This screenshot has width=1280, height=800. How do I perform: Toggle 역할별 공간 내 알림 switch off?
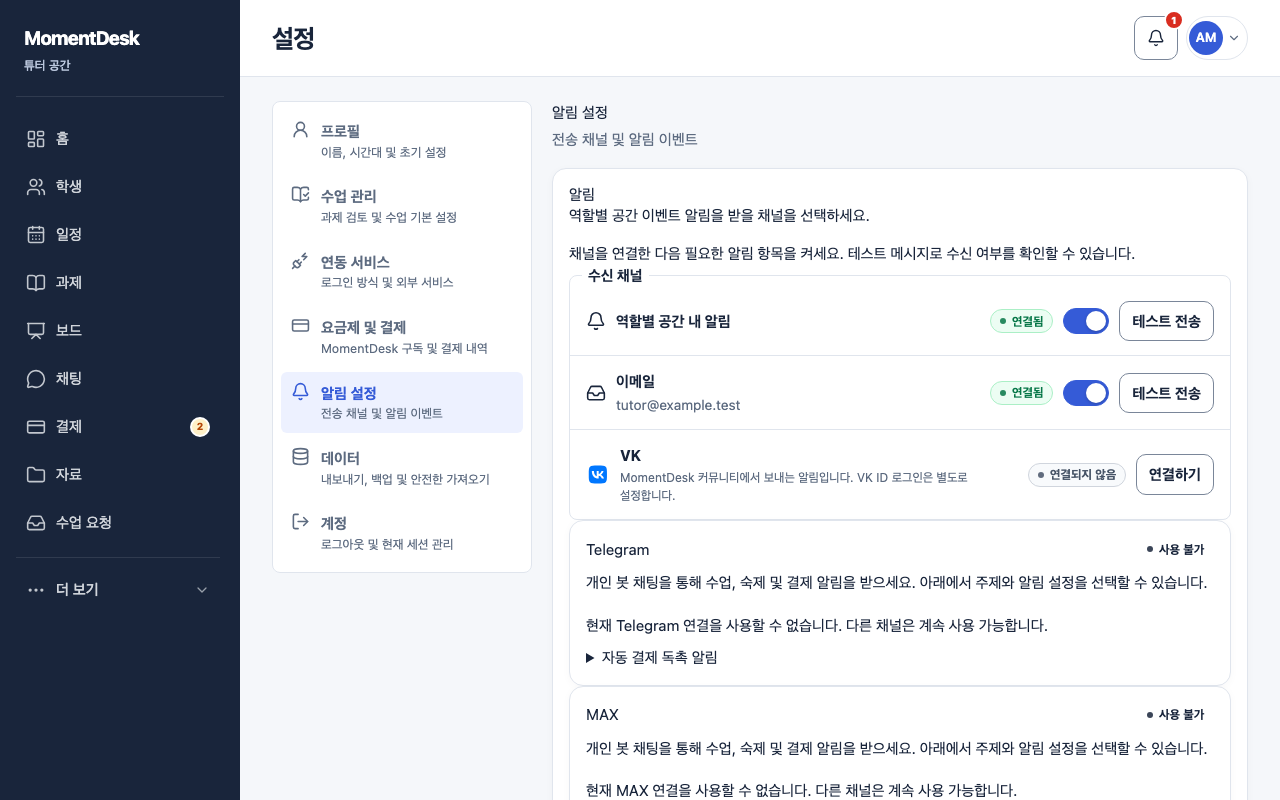point(1086,321)
